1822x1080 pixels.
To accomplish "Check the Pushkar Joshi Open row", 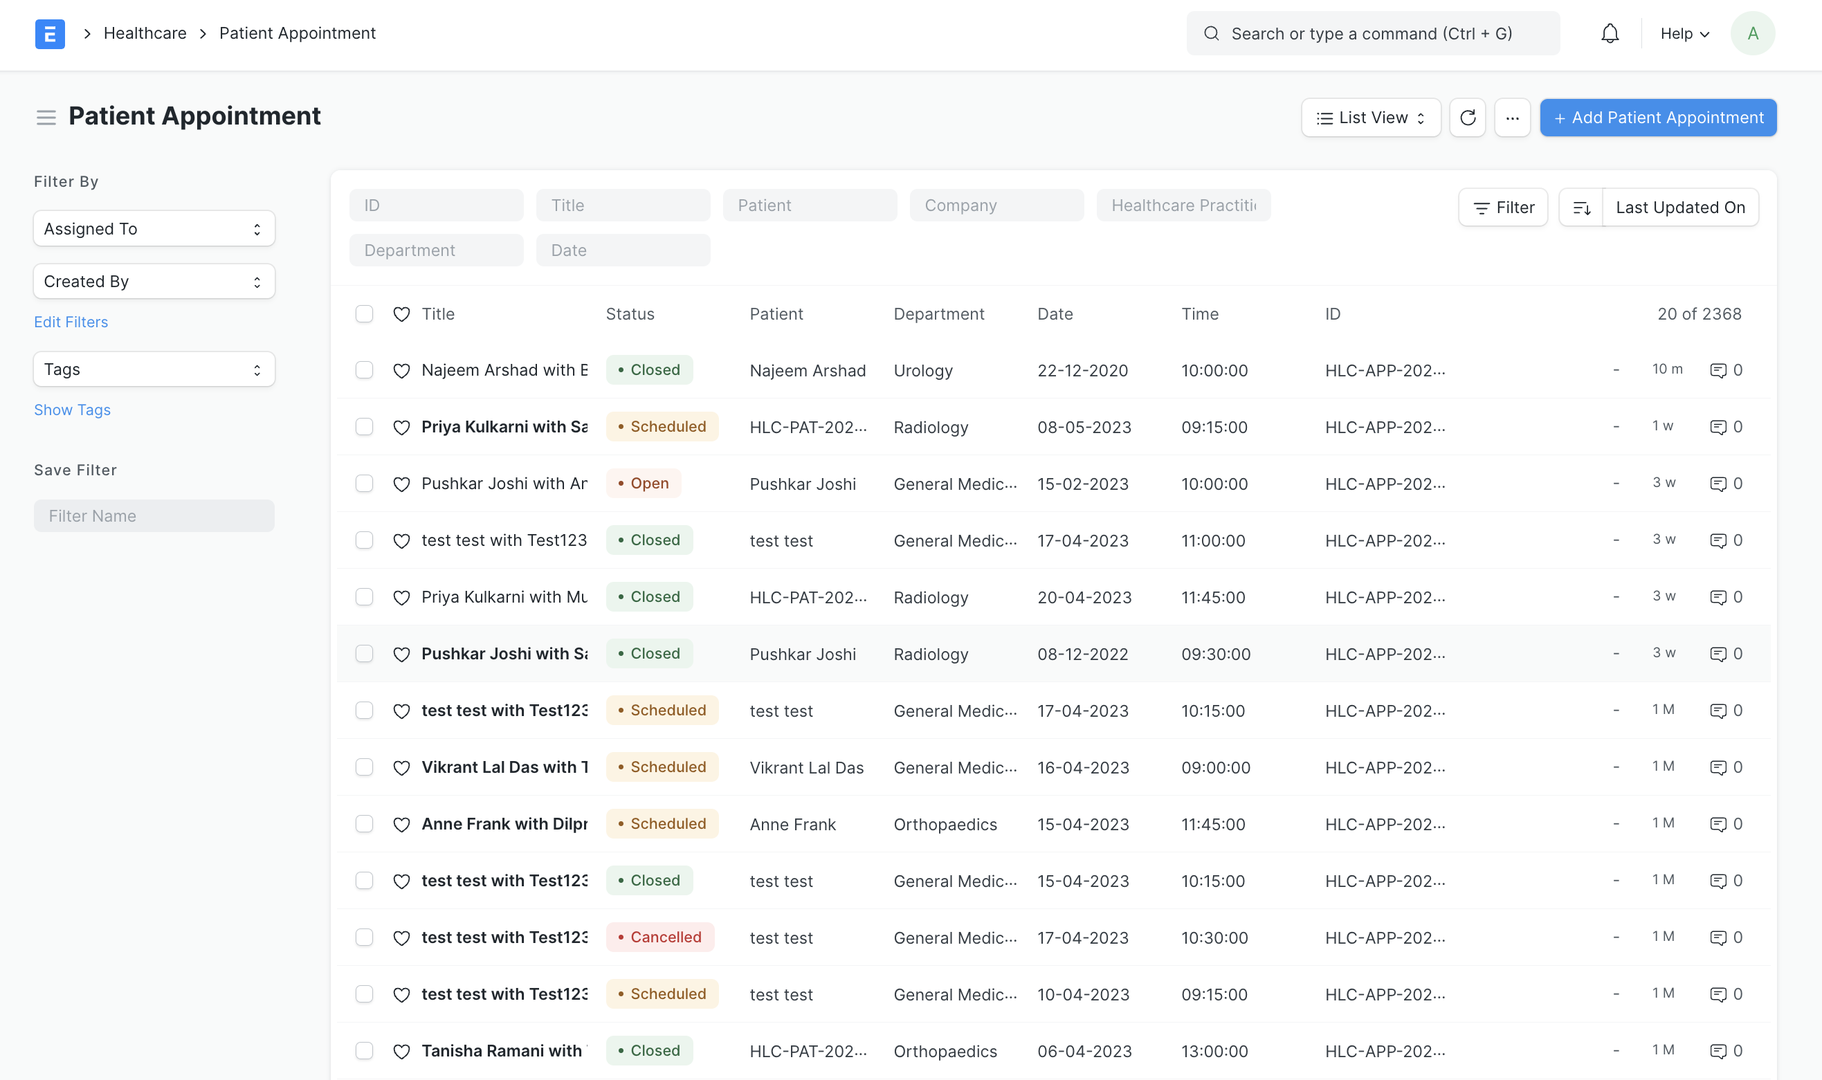I will tap(364, 484).
